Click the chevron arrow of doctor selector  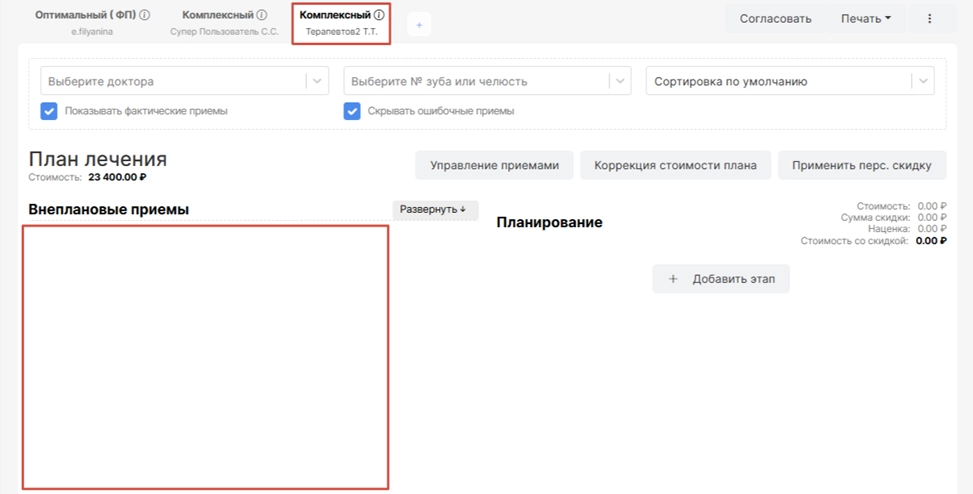pyautogui.click(x=317, y=81)
